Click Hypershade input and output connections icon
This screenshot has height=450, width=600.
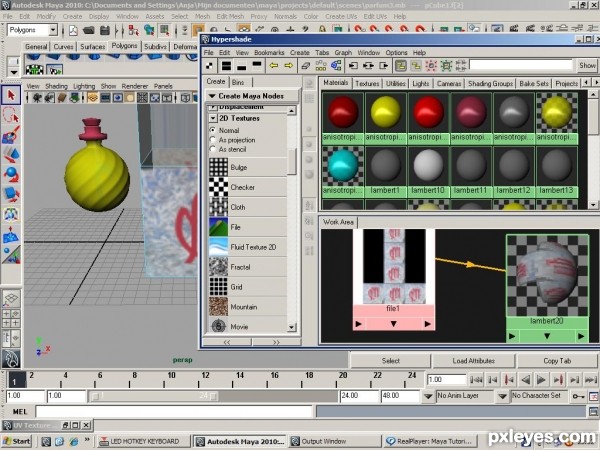point(368,66)
